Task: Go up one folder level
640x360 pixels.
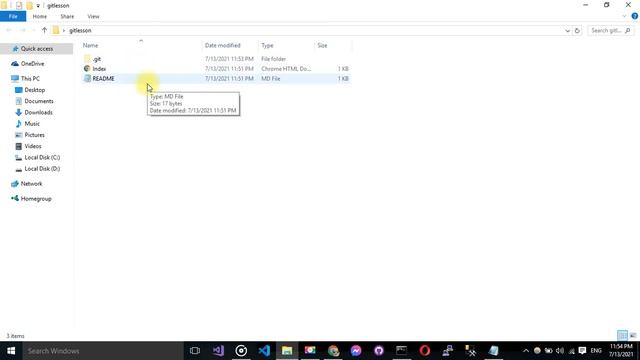Action: (44, 30)
